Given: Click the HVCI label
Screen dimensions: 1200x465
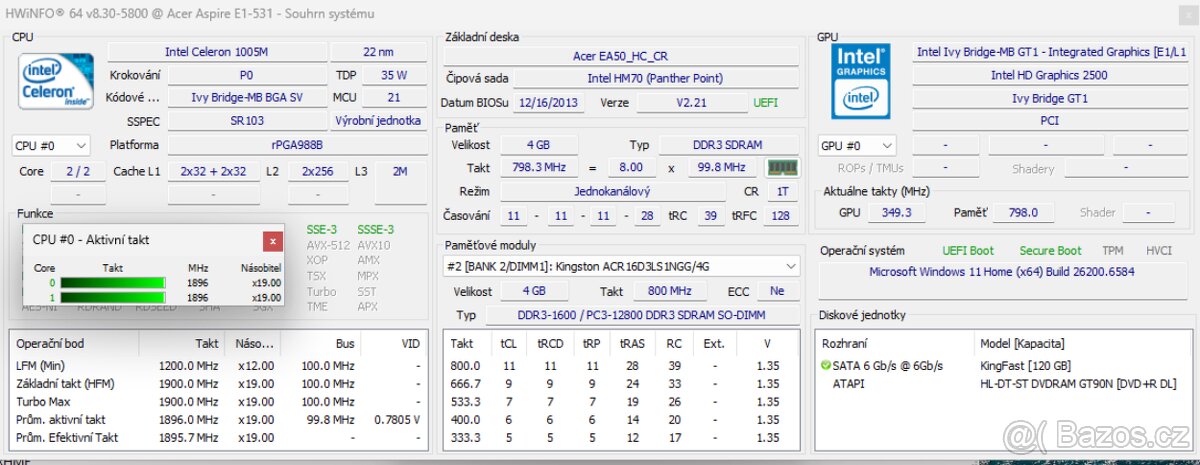Looking at the screenshot, I should tap(1159, 251).
